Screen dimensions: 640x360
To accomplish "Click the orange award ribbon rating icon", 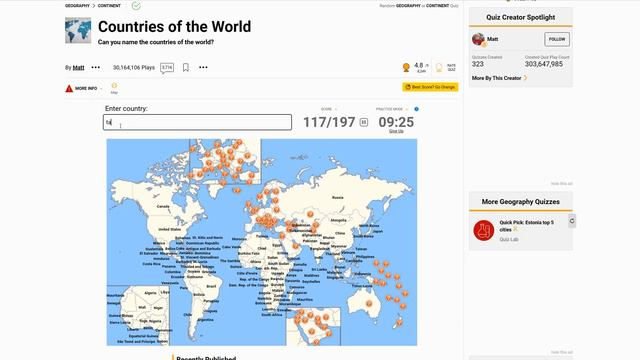I will [x=406, y=68].
